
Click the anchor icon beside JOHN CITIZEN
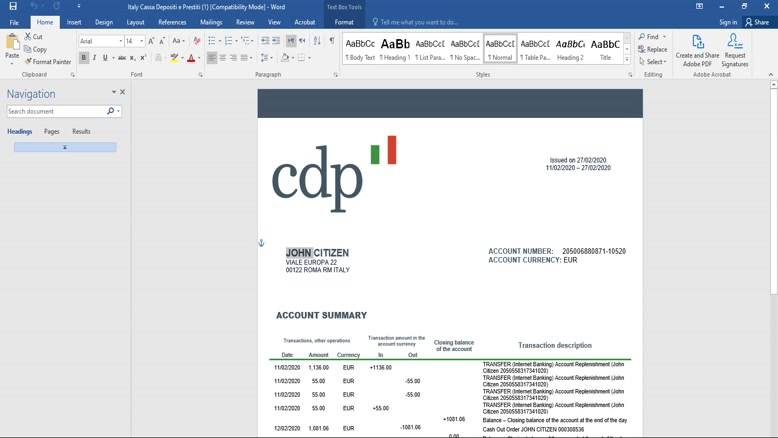pos(261,243)
